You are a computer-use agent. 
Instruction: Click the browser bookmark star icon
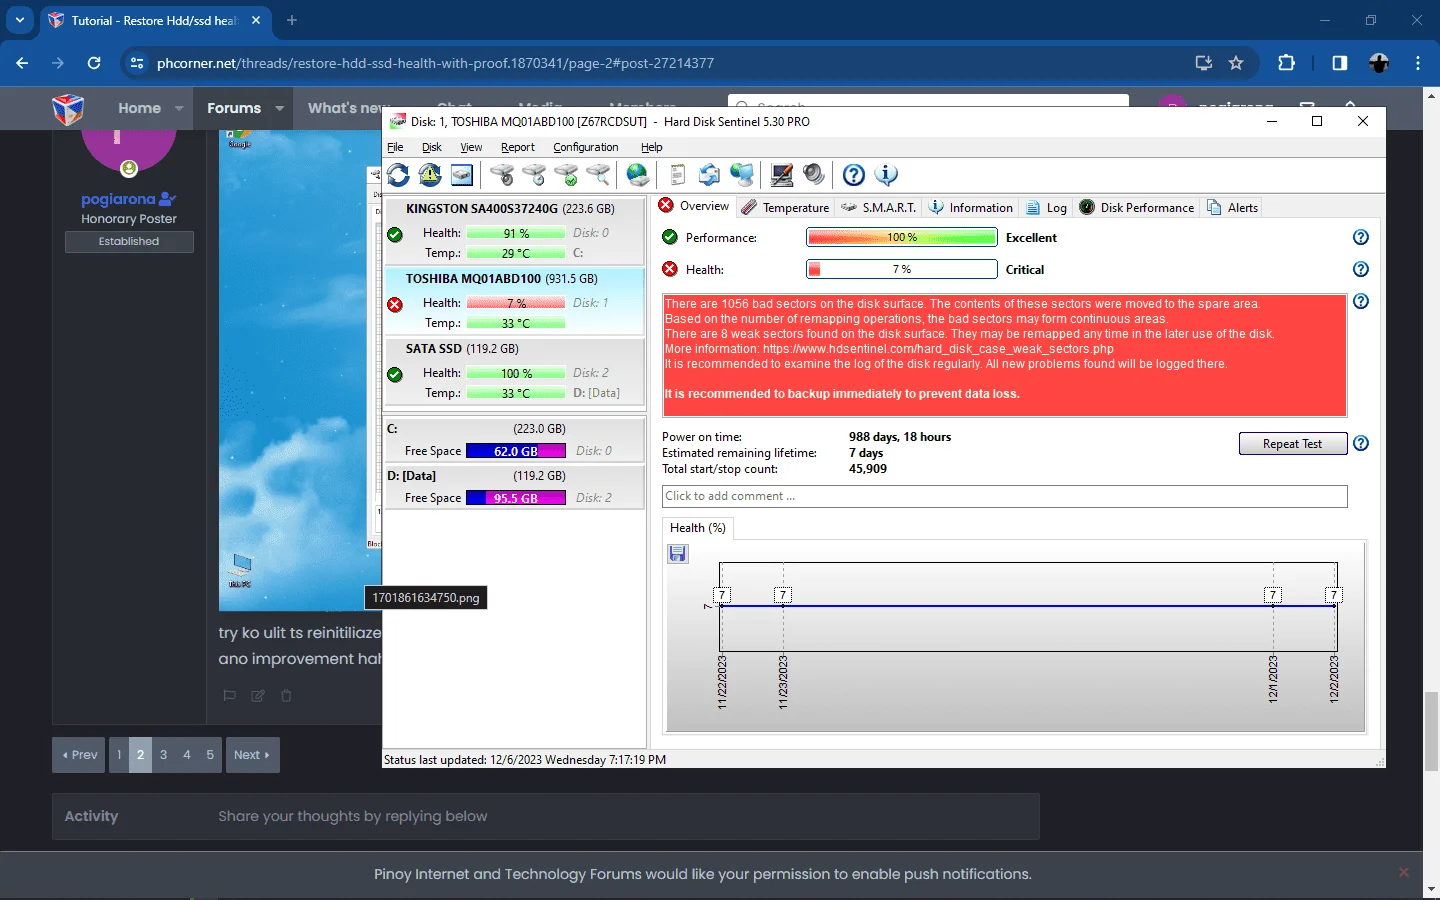click(1236, 63)
